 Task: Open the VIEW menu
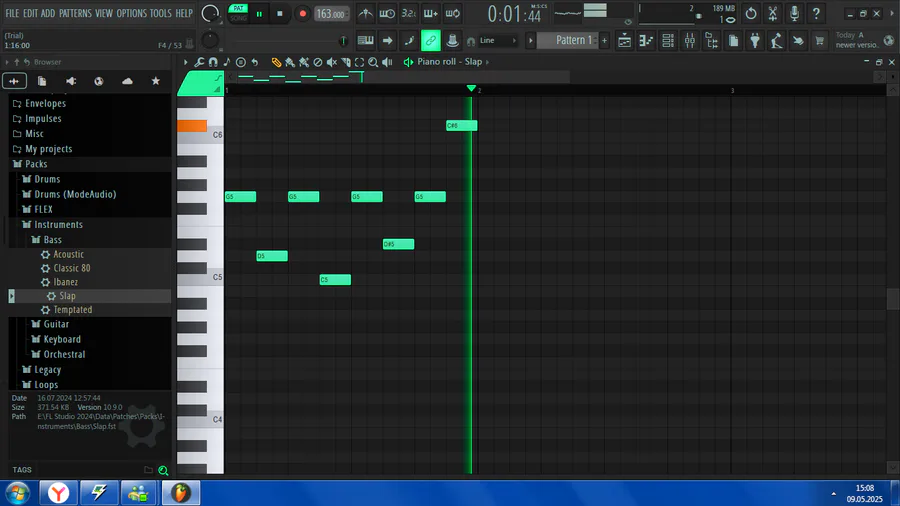pos(104,13)
